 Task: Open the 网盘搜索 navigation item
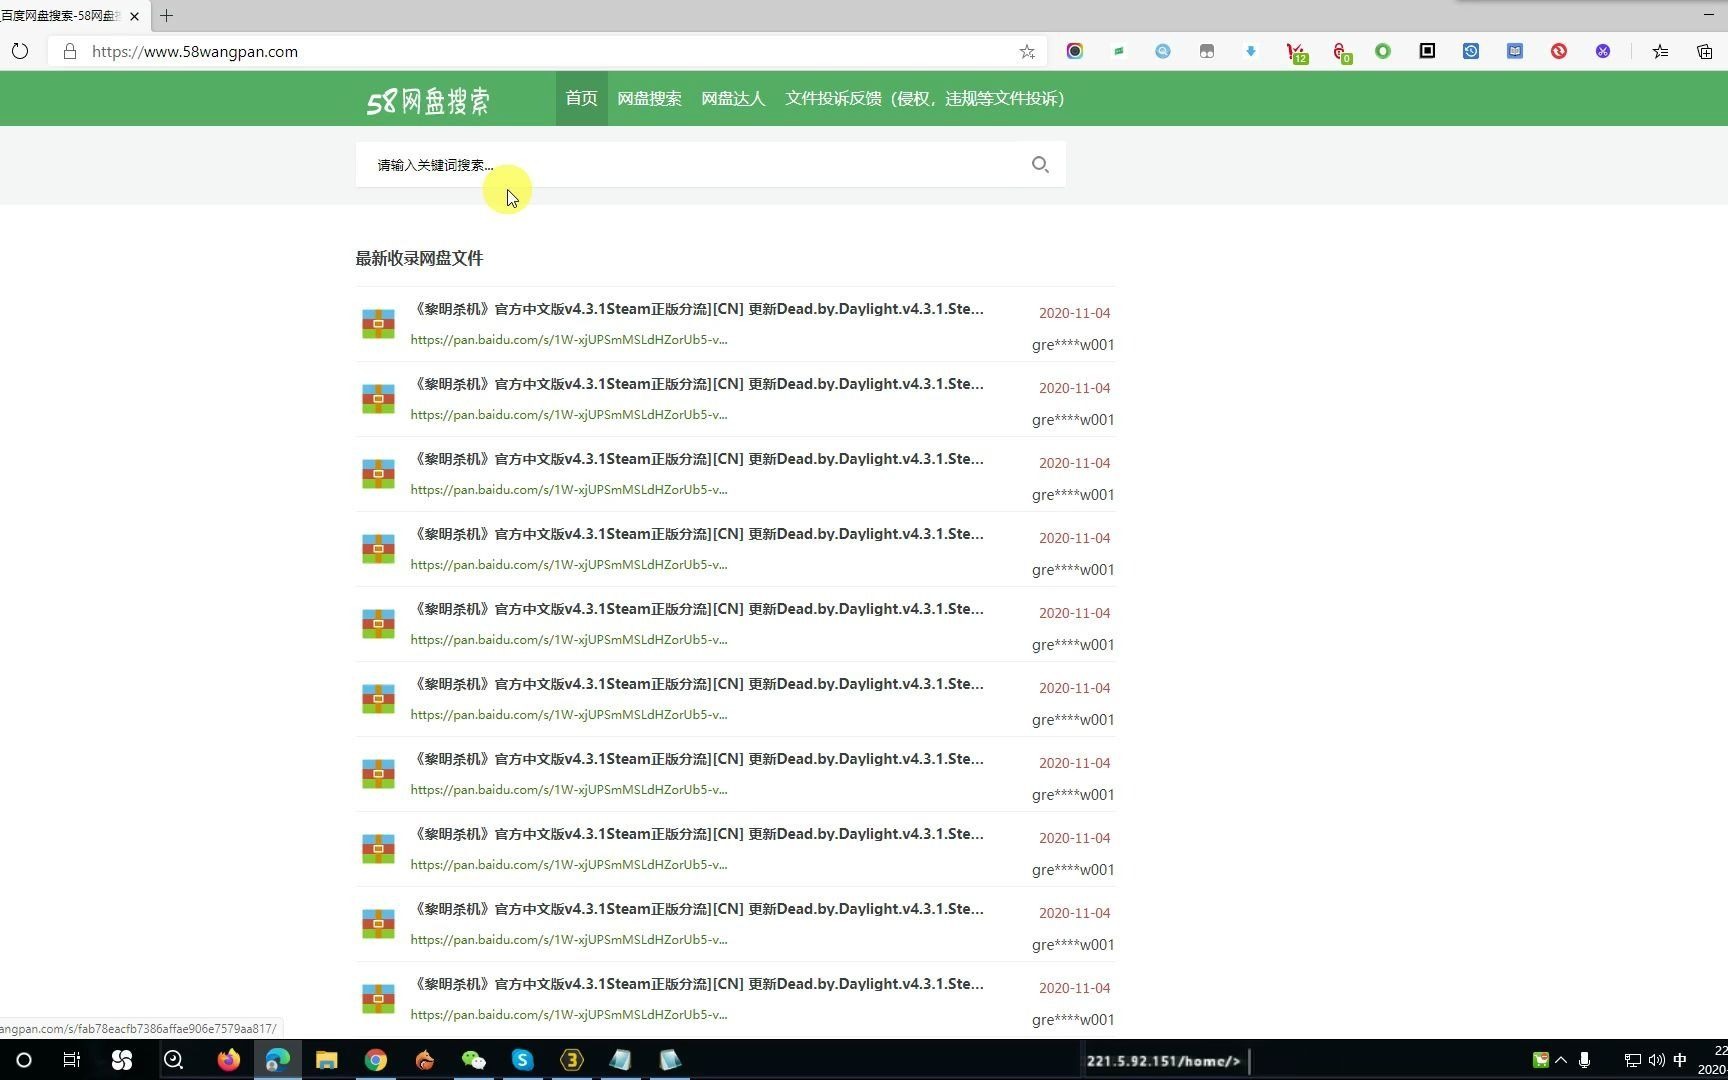(649, 98)
